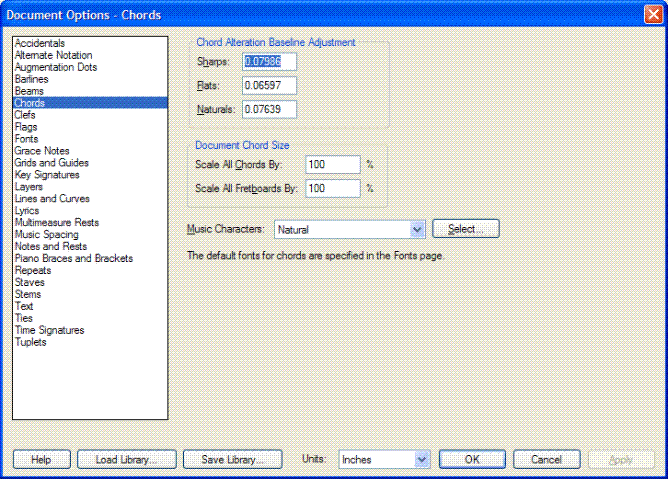
Task: Open Help for this dialog
Action: click(41, 460)
